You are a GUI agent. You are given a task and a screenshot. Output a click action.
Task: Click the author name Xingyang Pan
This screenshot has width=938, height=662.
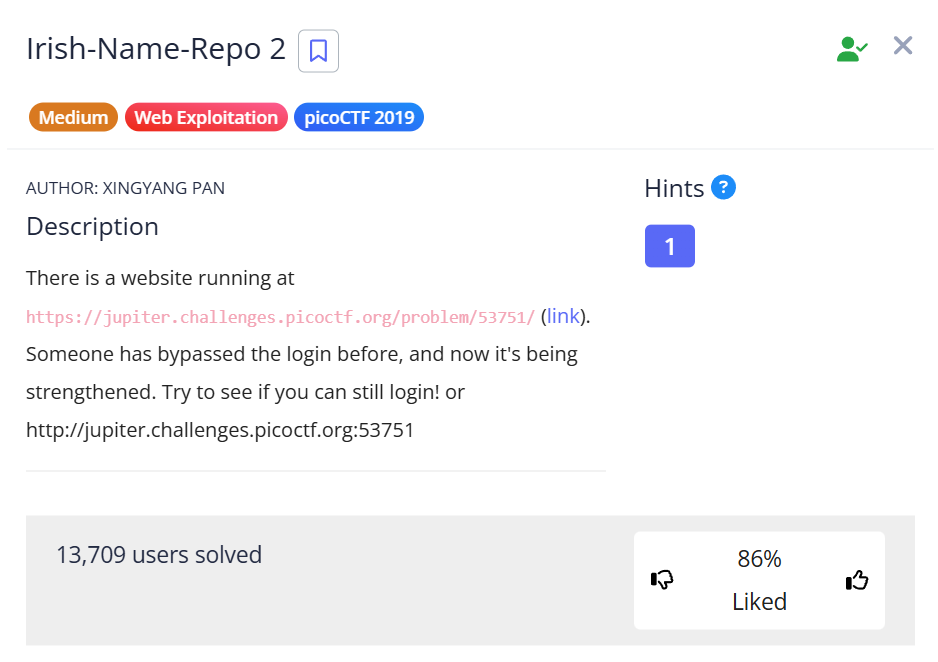163,188
